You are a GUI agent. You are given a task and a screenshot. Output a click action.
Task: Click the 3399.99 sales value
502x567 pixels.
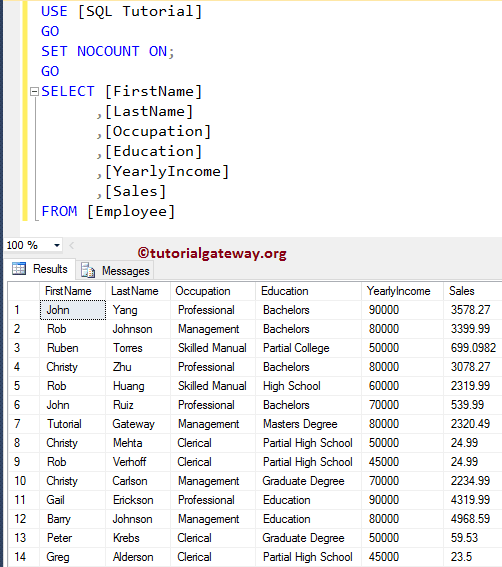point(472,329)
